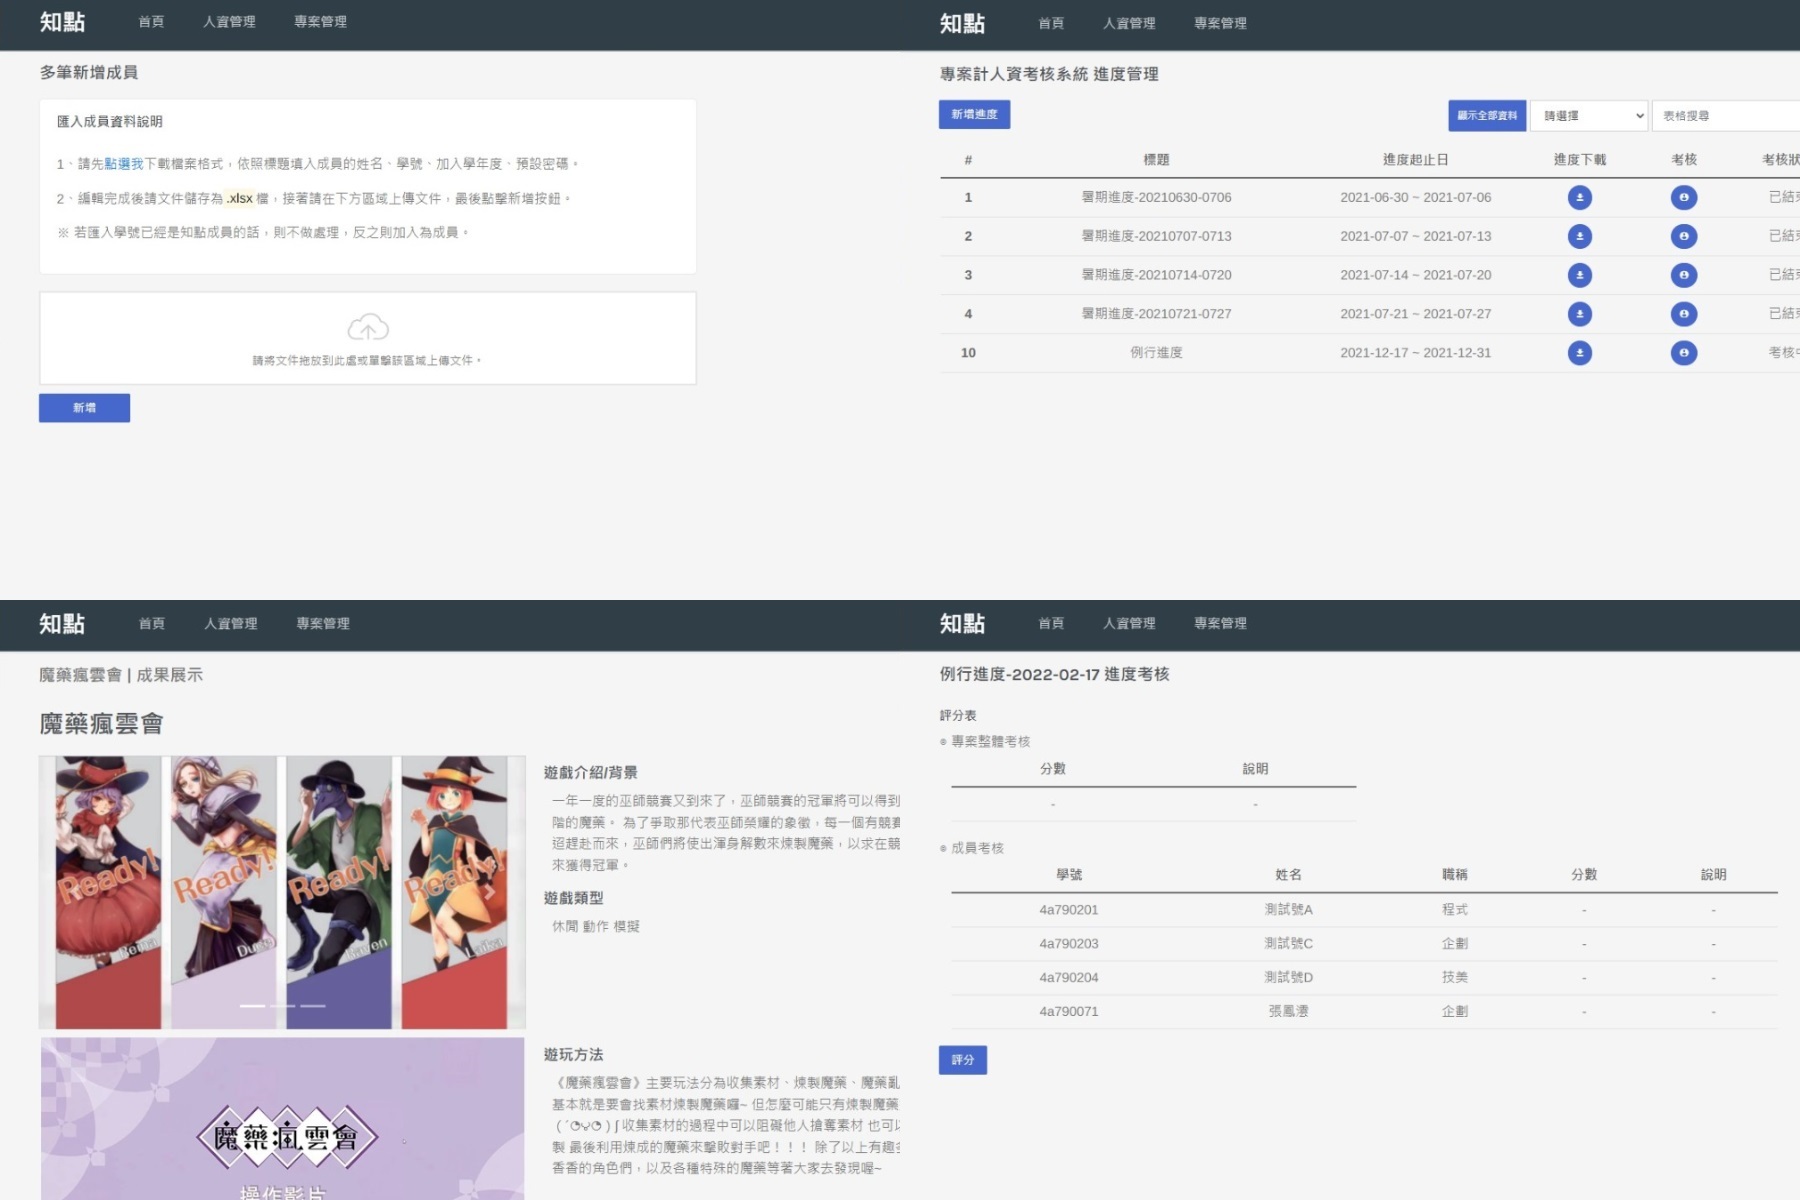Screen dimensions: 1800x1200
Task: Click the 顯示全部資料 button
Action: [x=1487, y=116]
